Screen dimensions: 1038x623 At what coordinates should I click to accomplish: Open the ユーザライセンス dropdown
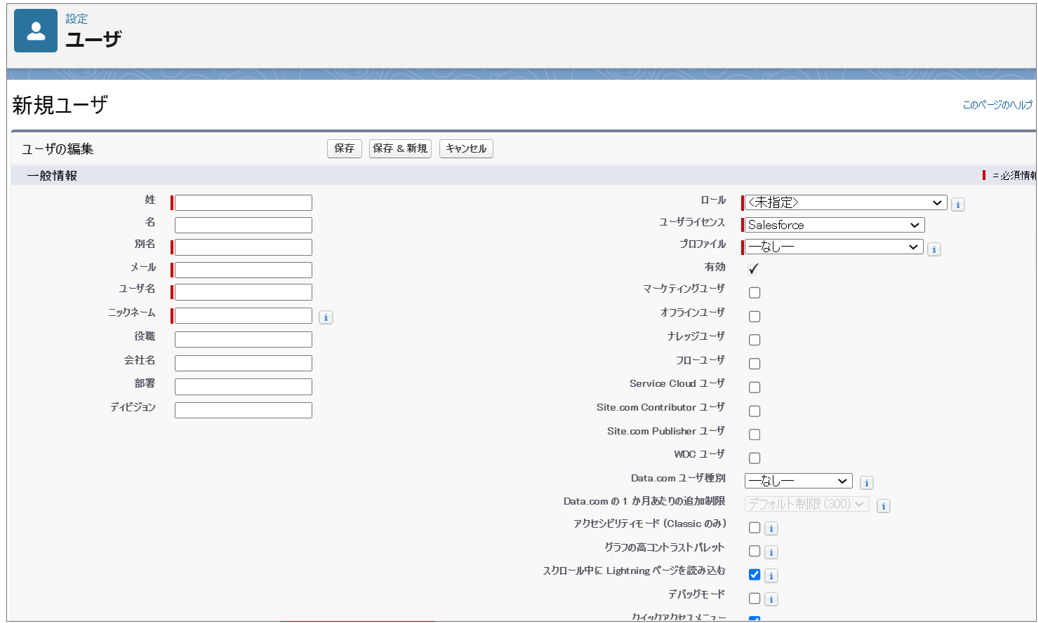(x=832, y=225)
